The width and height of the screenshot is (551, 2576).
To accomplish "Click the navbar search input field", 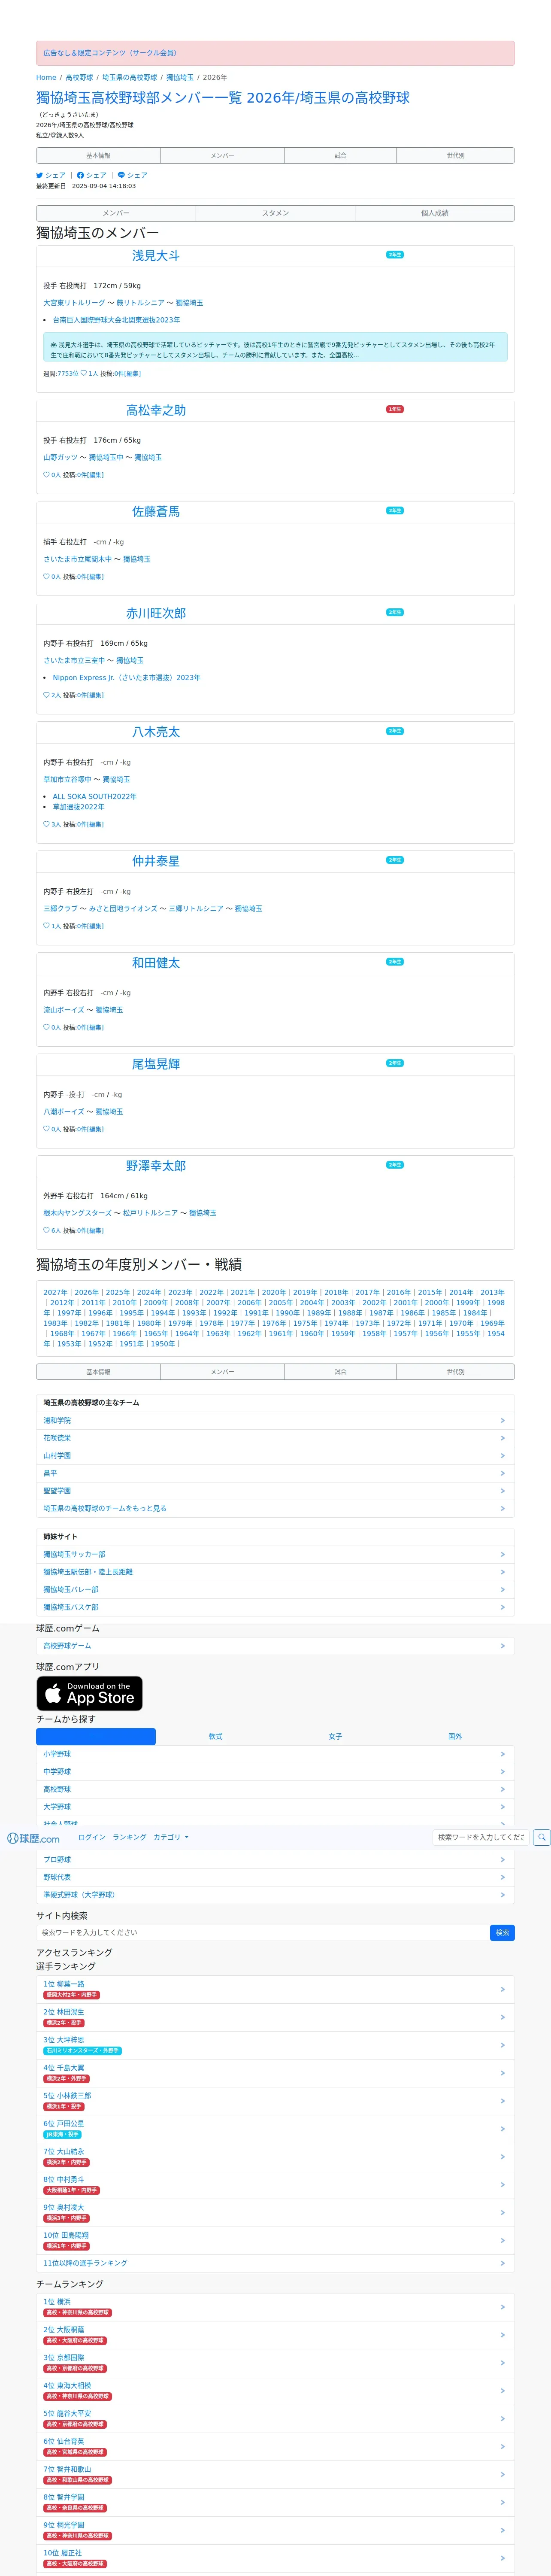I will tap(481, 1837).
